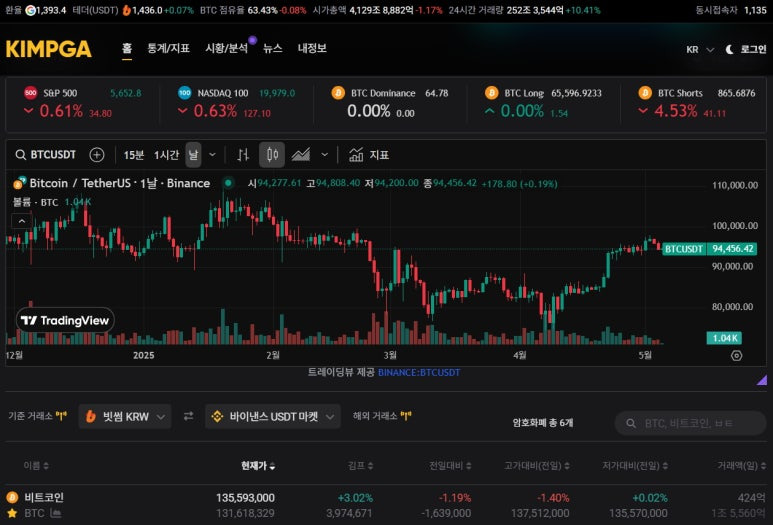Toggle dark mode moon icon

729,49
